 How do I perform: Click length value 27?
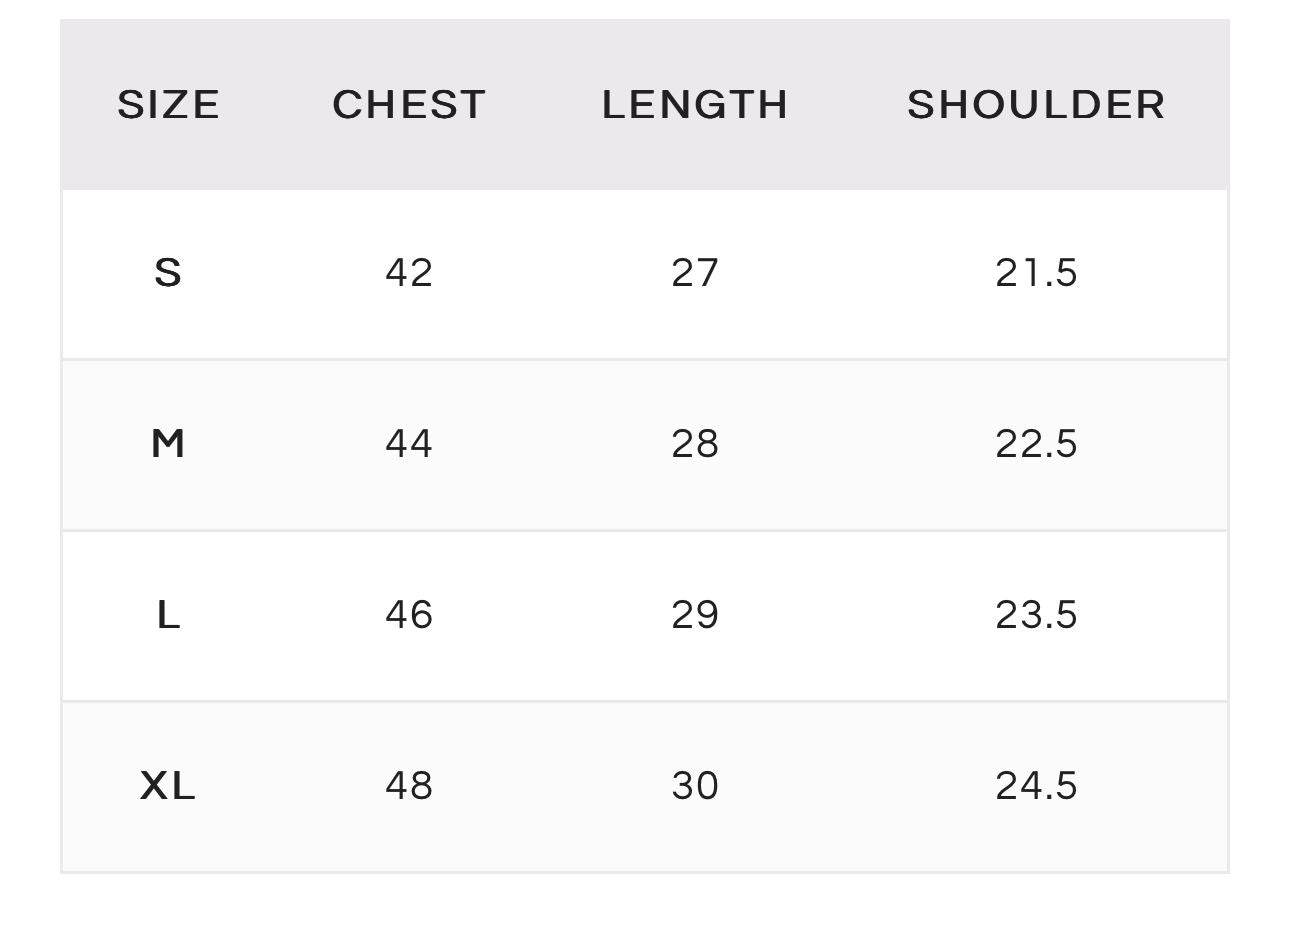(x=695, y=273)
